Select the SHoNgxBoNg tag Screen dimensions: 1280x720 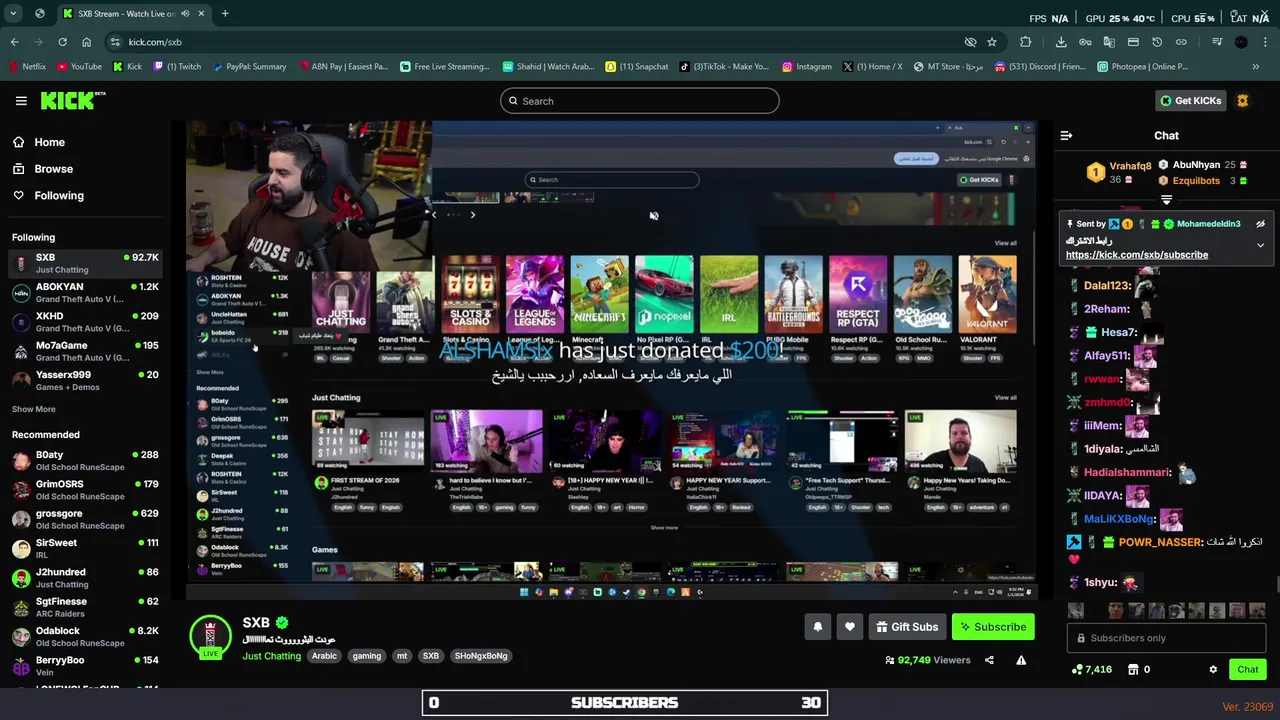tap(481, 656)
